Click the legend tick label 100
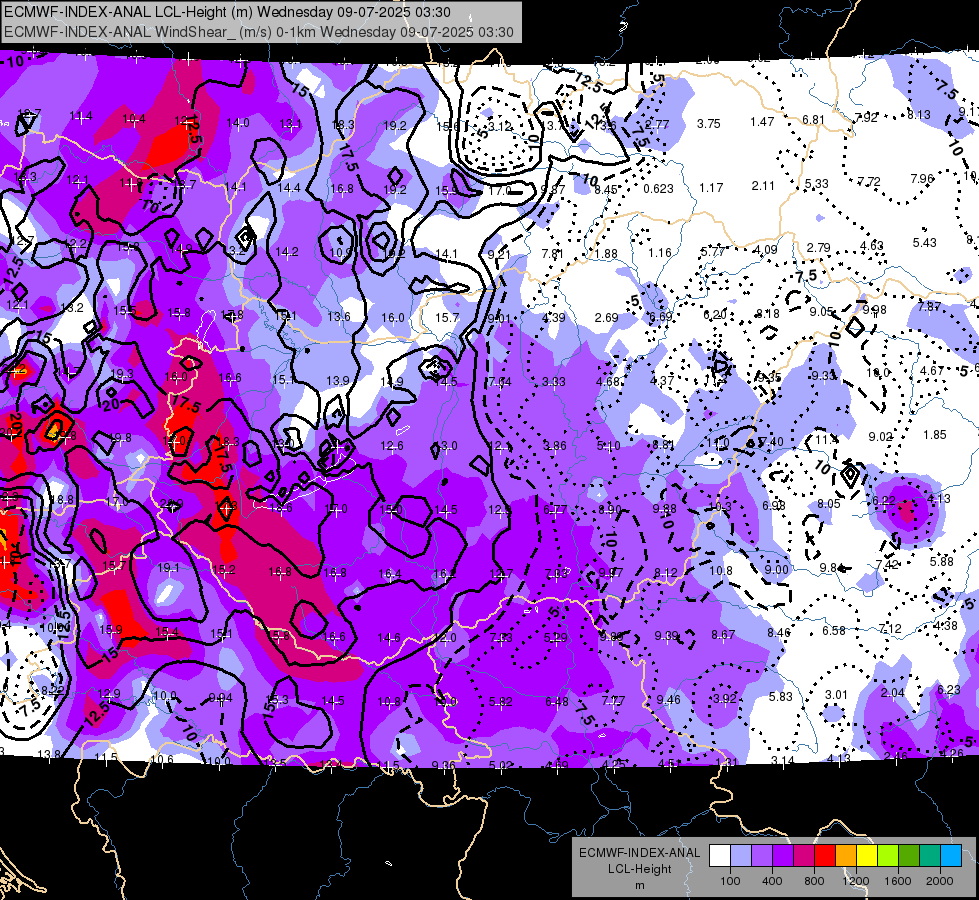This screenshot has height=900, width=979. [x=730, y=881]
